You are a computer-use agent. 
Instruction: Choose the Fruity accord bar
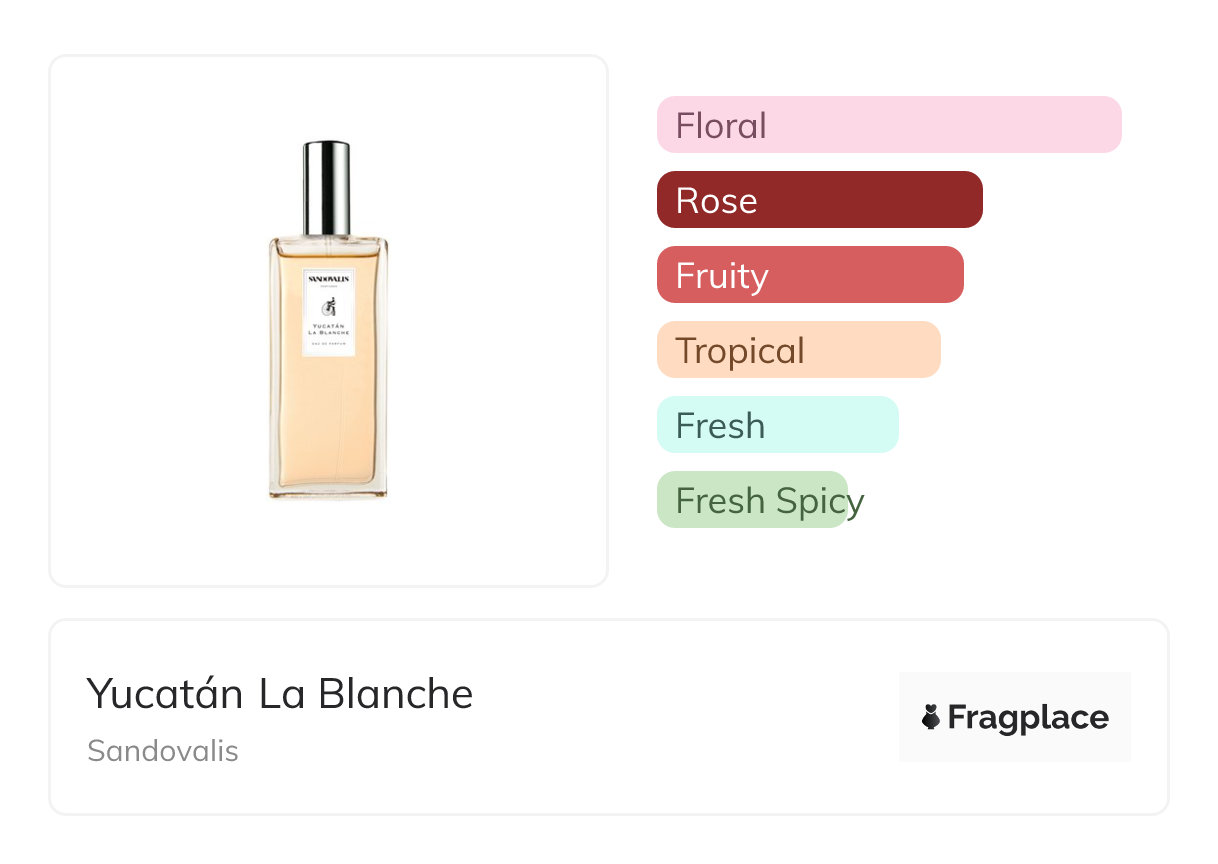810,275
